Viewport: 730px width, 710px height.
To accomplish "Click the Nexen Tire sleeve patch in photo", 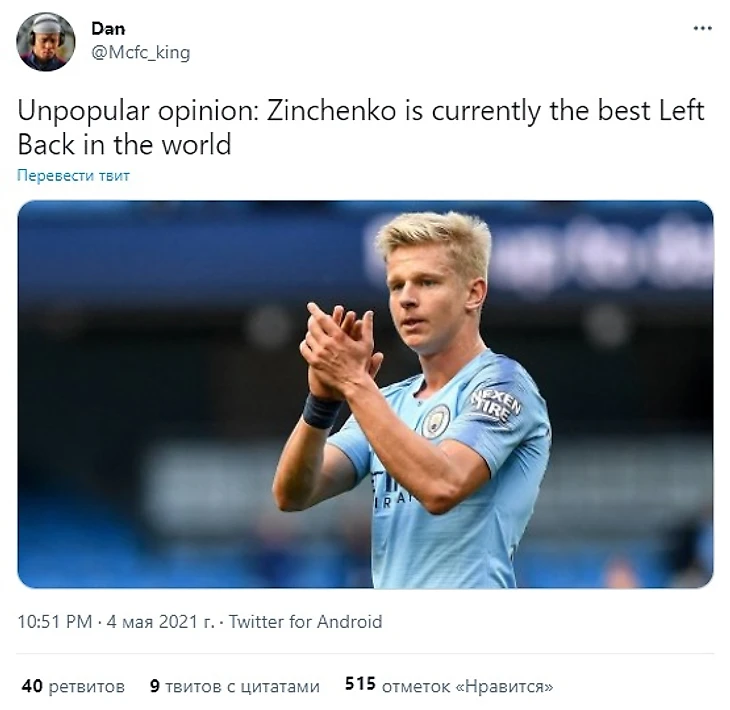I will pos(495,405).
